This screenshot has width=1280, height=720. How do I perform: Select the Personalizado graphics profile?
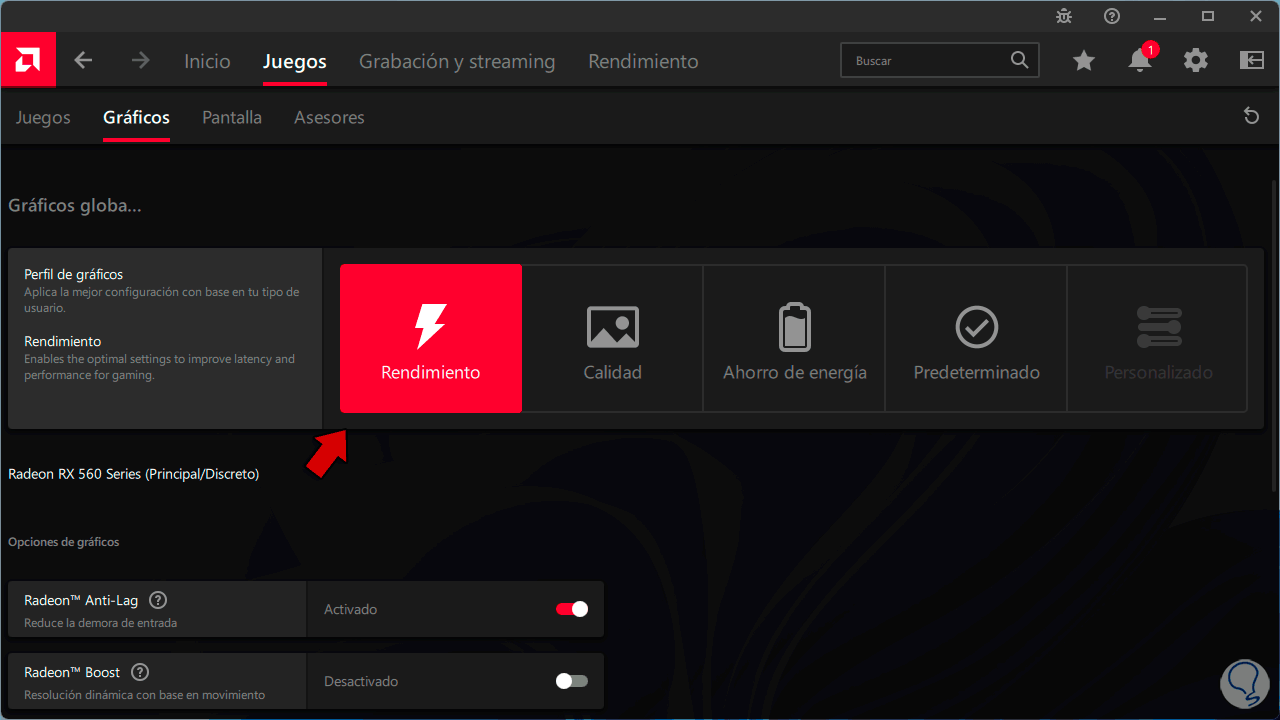1158,338
